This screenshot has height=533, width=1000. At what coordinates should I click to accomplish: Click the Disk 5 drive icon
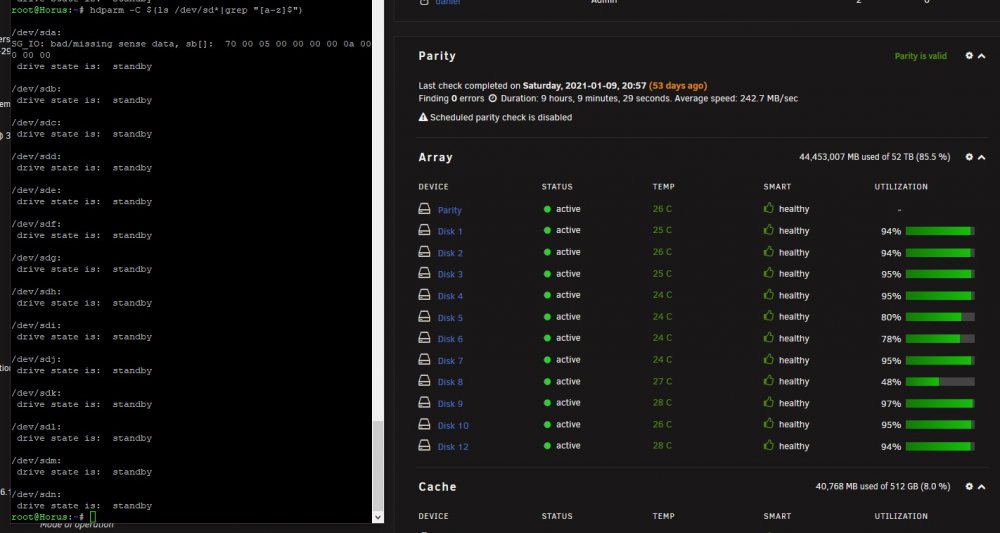point(424,316)
